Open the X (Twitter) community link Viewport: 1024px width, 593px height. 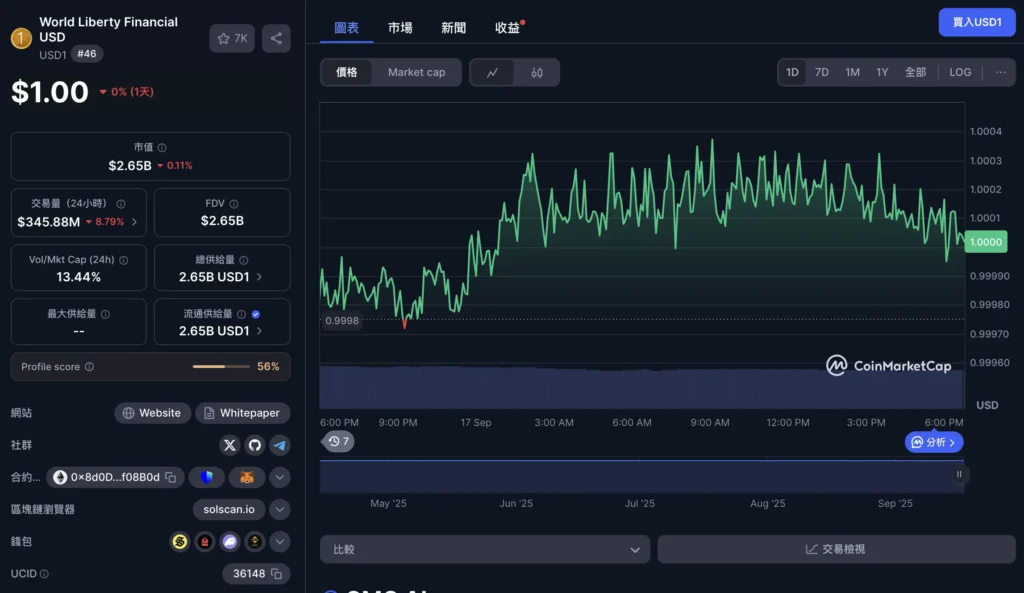(x=230, y=445)
